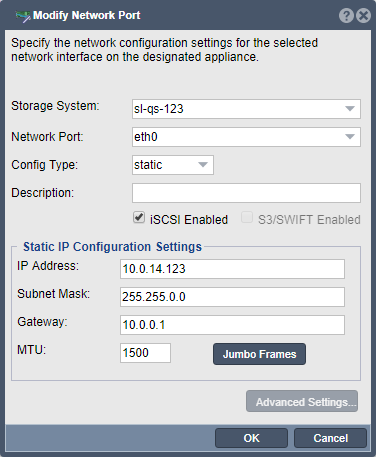Cancel the network port changes
The height and width of the screenshot is (457, 376).
(x=330, y=438)
